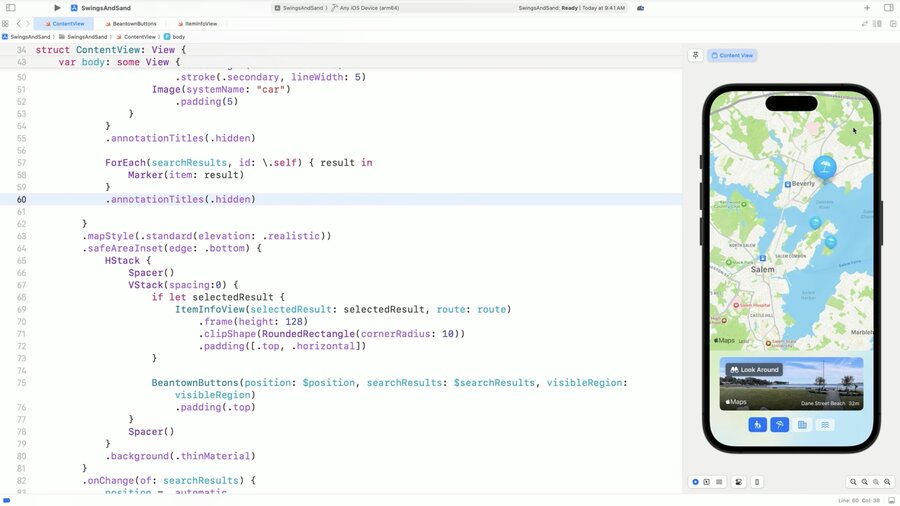Enable code review changes arrows icon
This screenshot has height=506, width=900.
[x=864, y=24]
